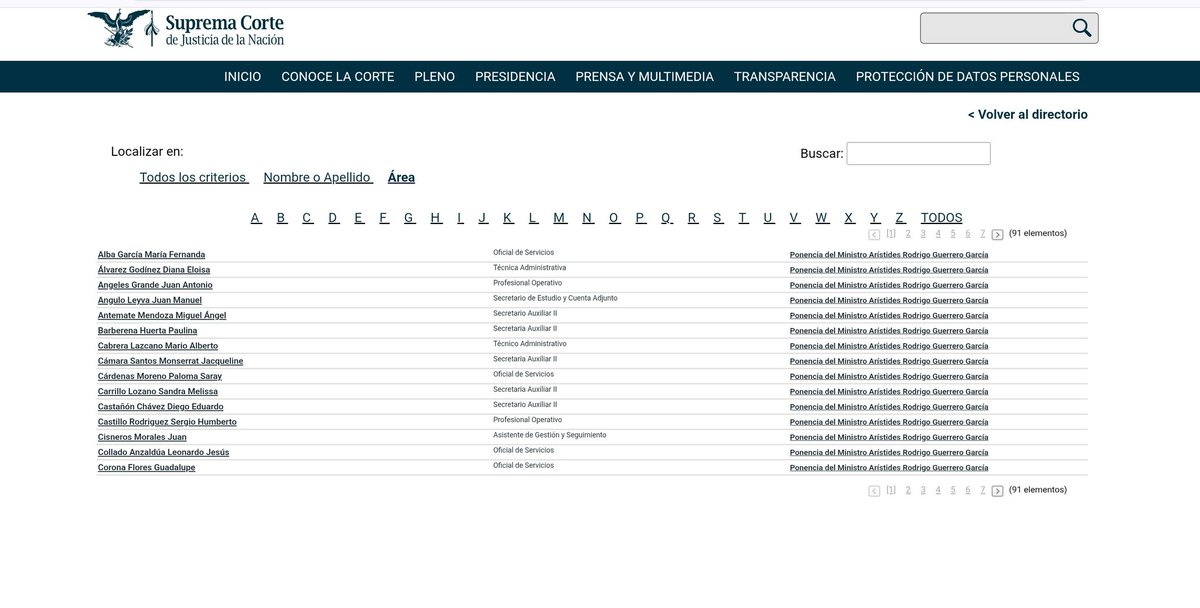
Task: Show TODOS letters filter
Action: point(942,218)
